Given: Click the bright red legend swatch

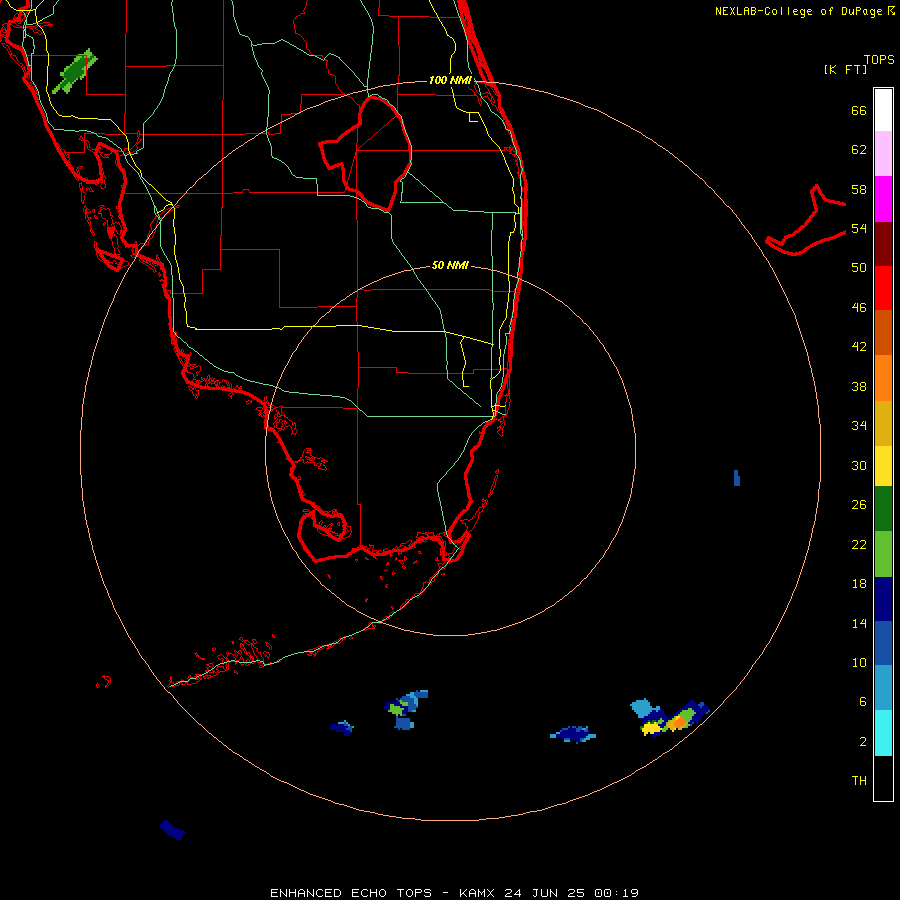Looking at the screenshot, I should click(883, 288).
